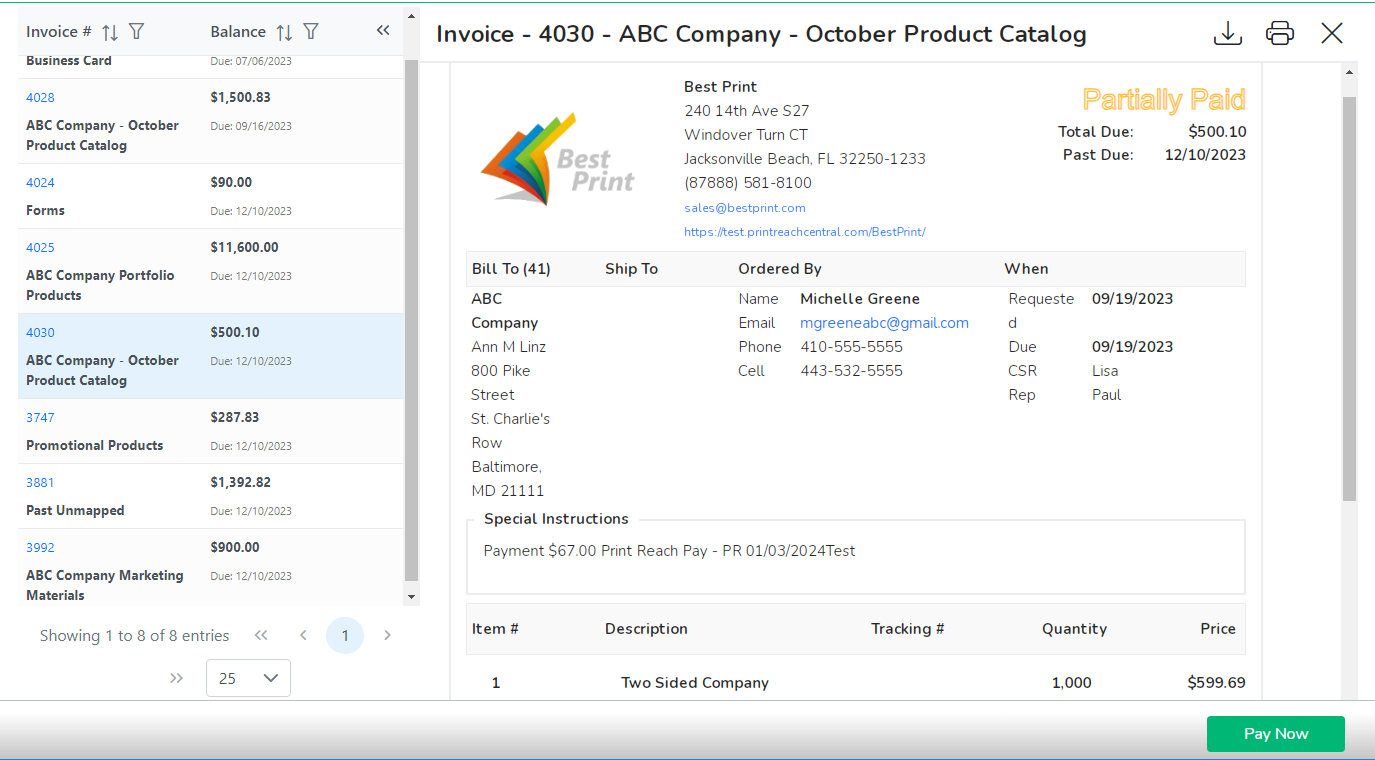Click the Partially Paid status label

tap(1164, 100)
